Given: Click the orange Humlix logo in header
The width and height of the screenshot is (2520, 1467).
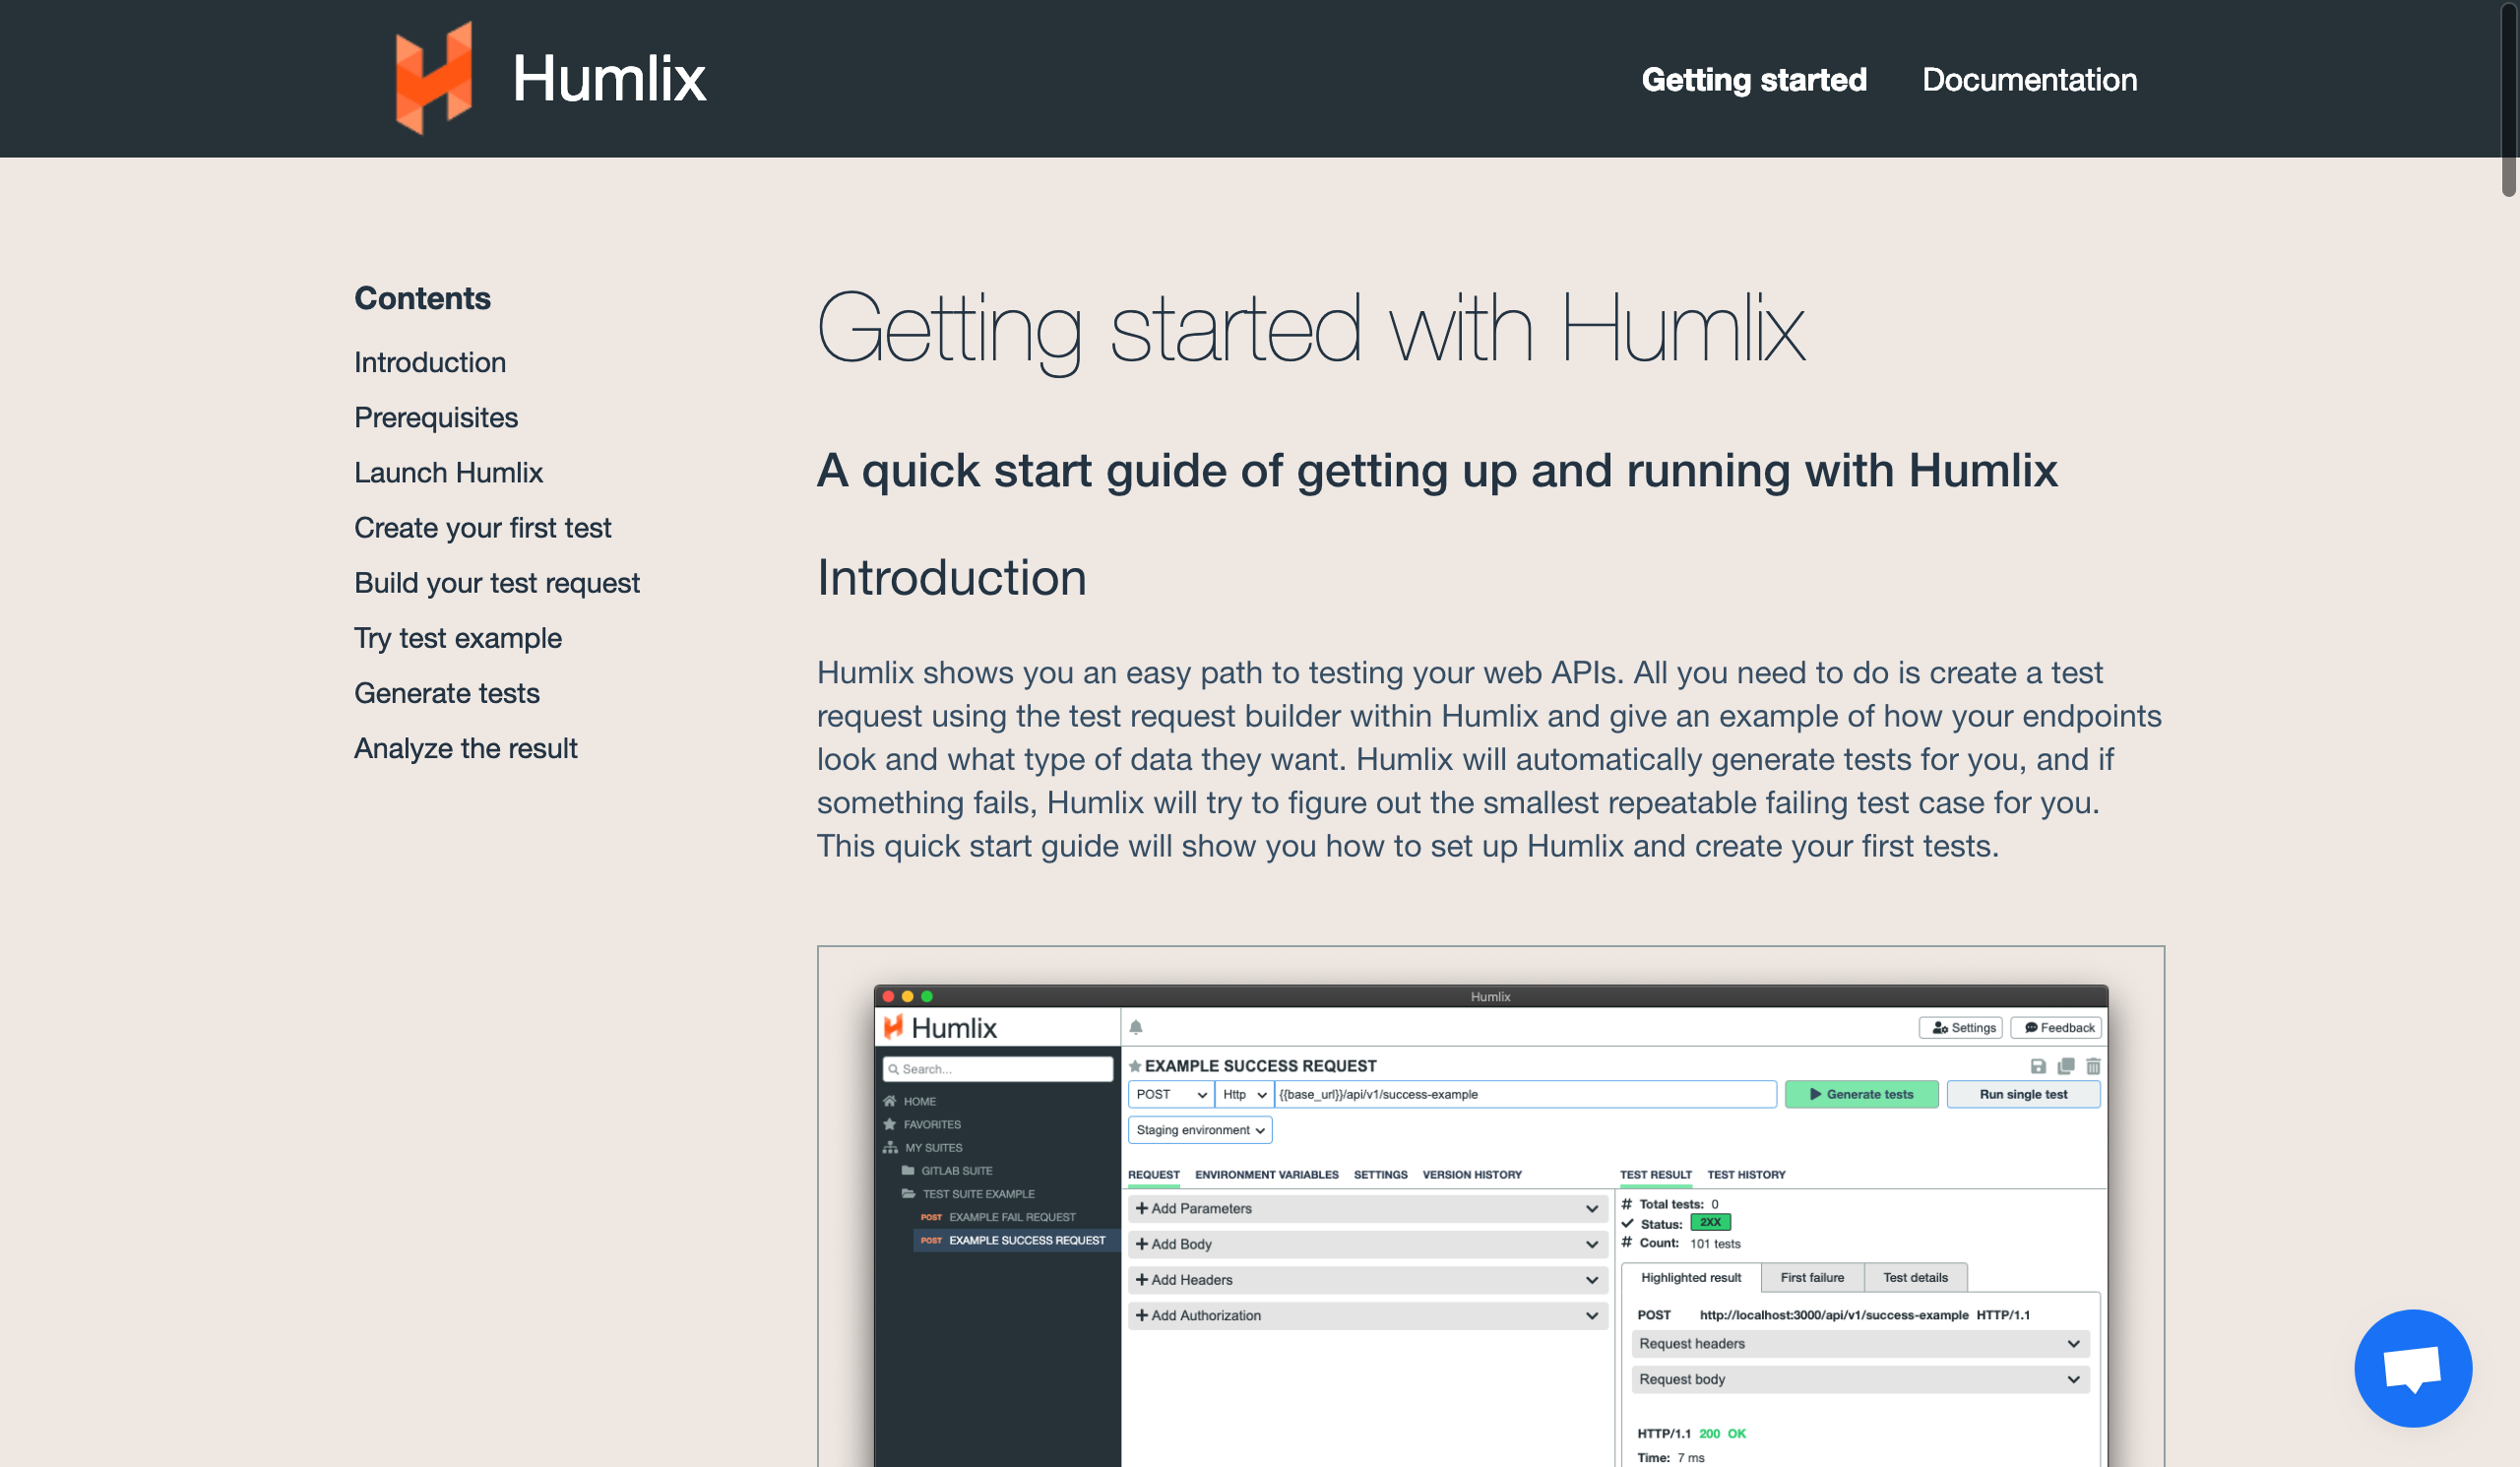Looking at the screenshot, I should click(433, 78).
